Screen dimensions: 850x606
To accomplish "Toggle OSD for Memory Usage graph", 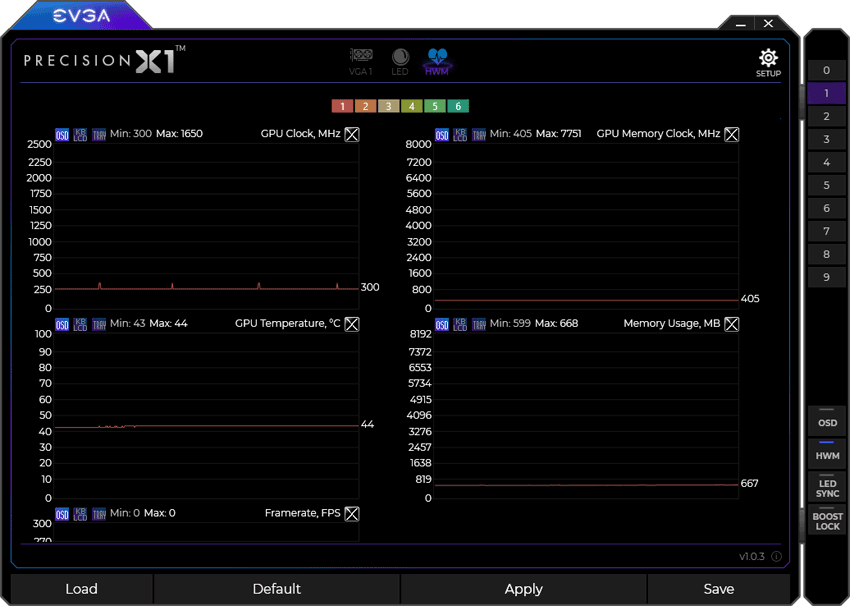I will 442,324.
